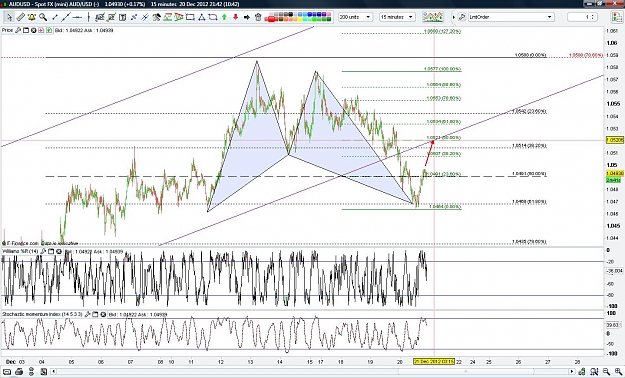Zoom in chart using bottom-right magnifier plus

[618, 372]
